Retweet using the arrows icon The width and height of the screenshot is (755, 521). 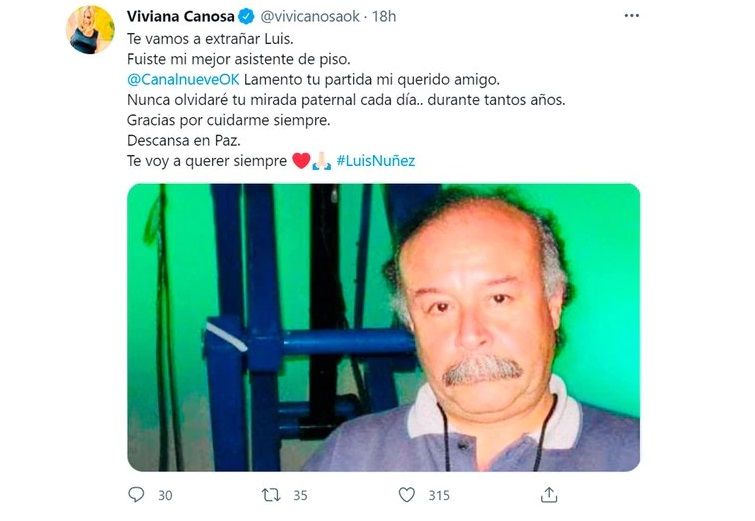coord(271,495)
